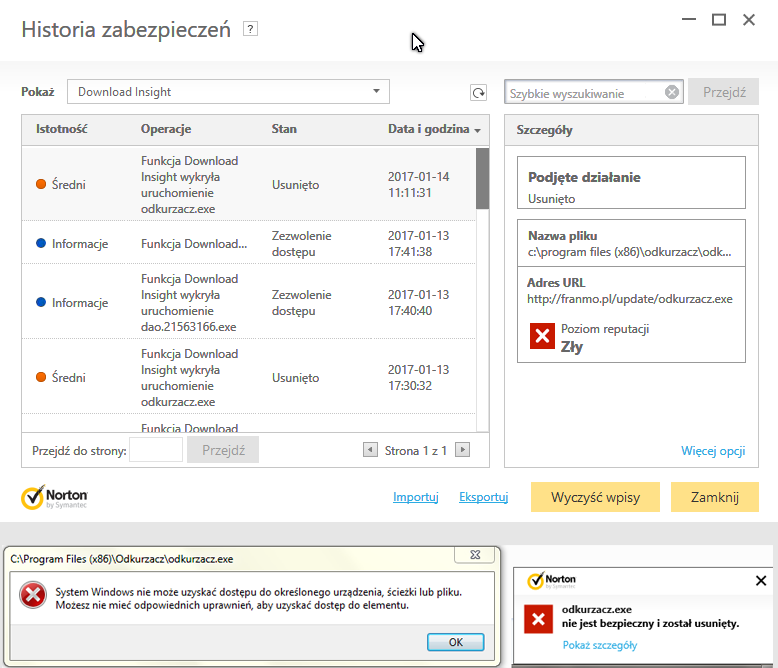Go to previous page arrow
778x668 pixels.
click(370, 450)
